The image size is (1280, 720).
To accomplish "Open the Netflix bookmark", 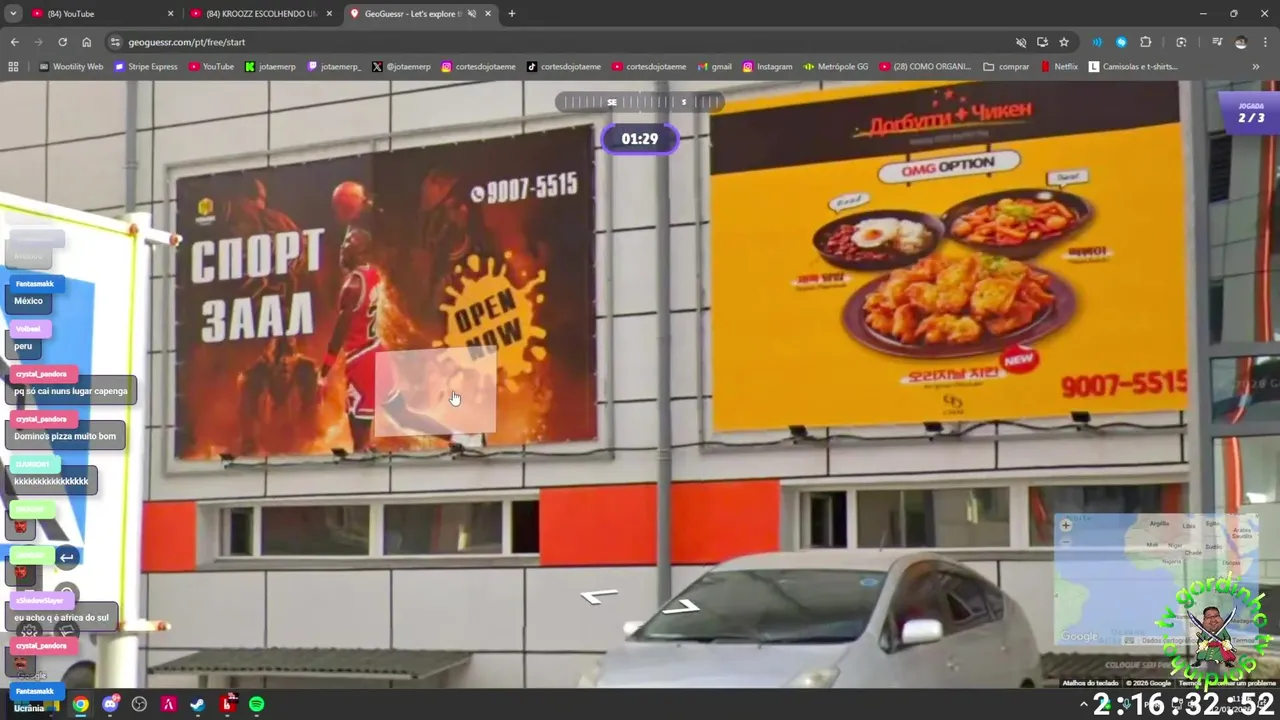I will click(1059, 67).
